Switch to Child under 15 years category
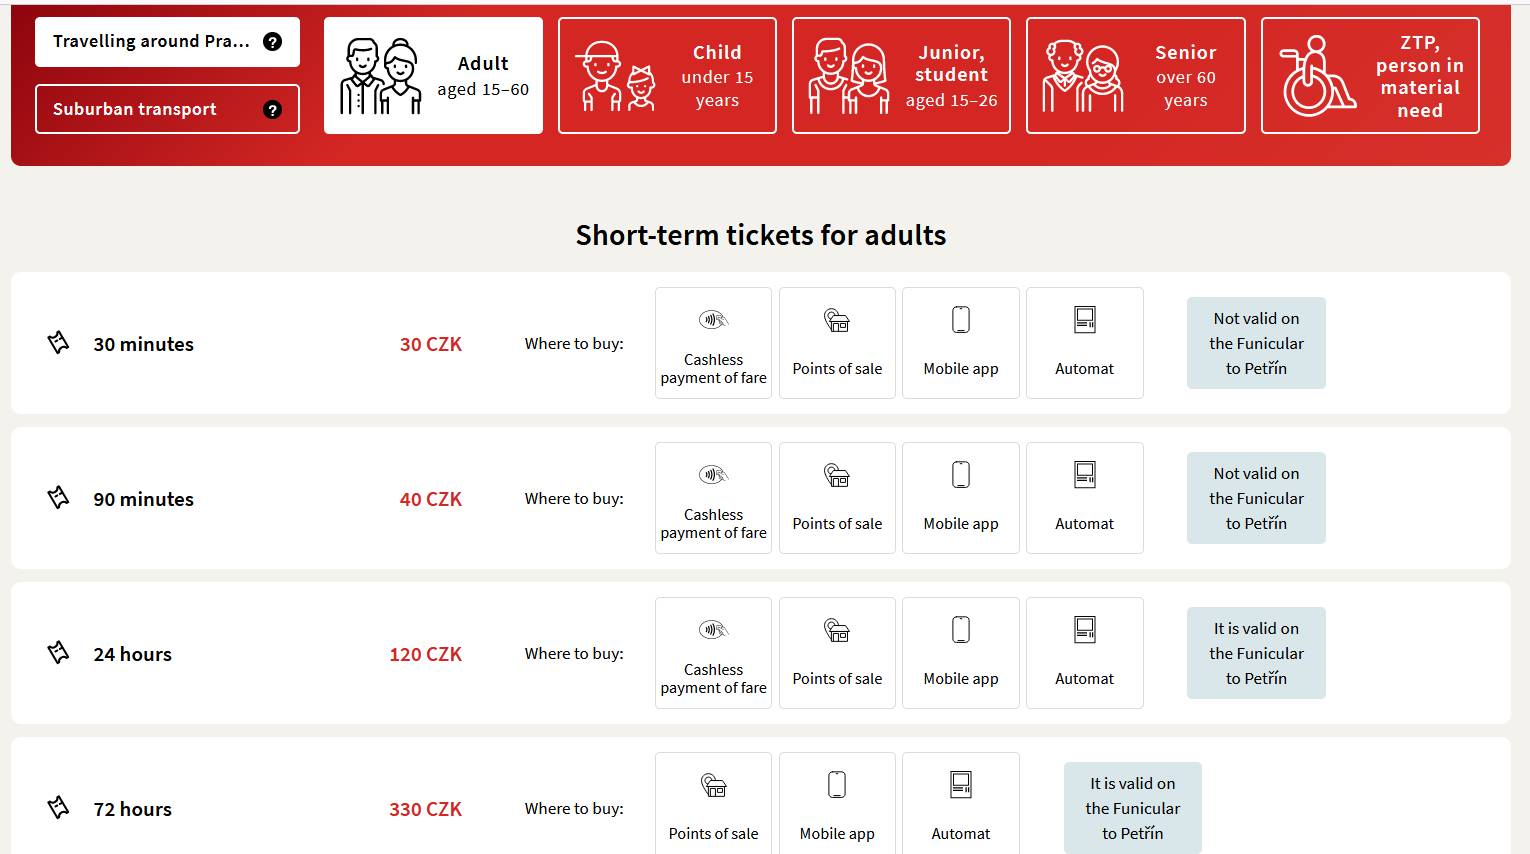 coord(667,76)
